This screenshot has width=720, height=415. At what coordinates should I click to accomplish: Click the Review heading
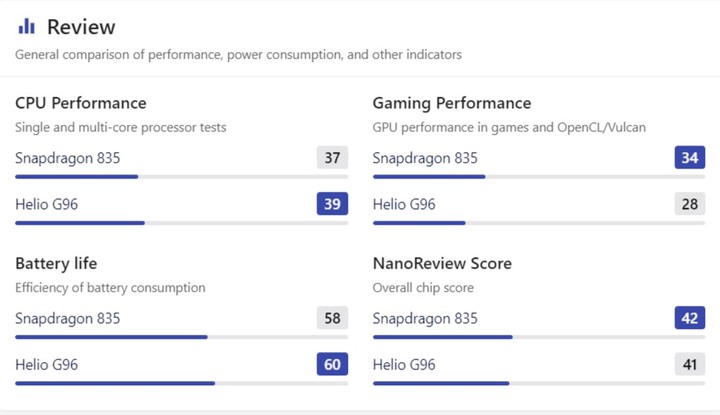click(81, 27)
